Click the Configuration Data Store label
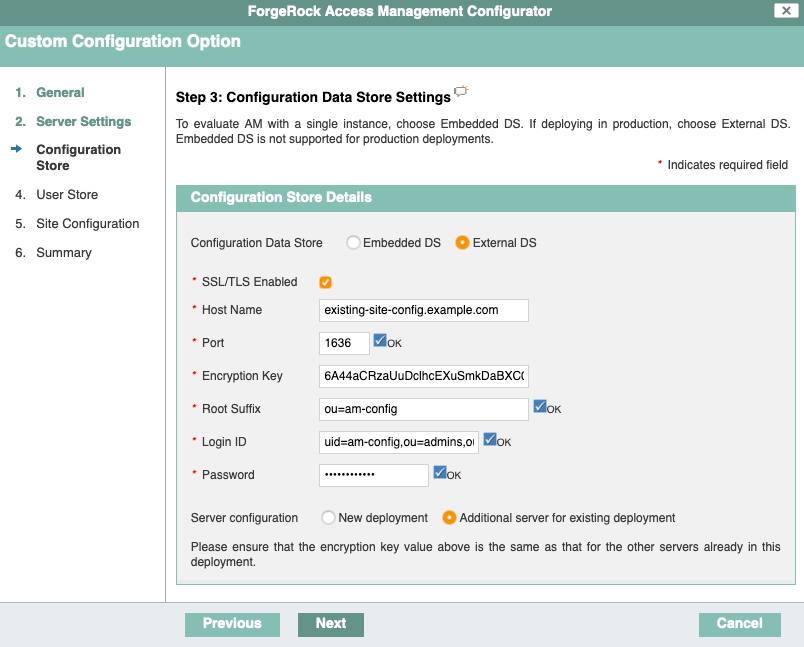Viewport: 804px width, 647px height. (x=256, y=242)
